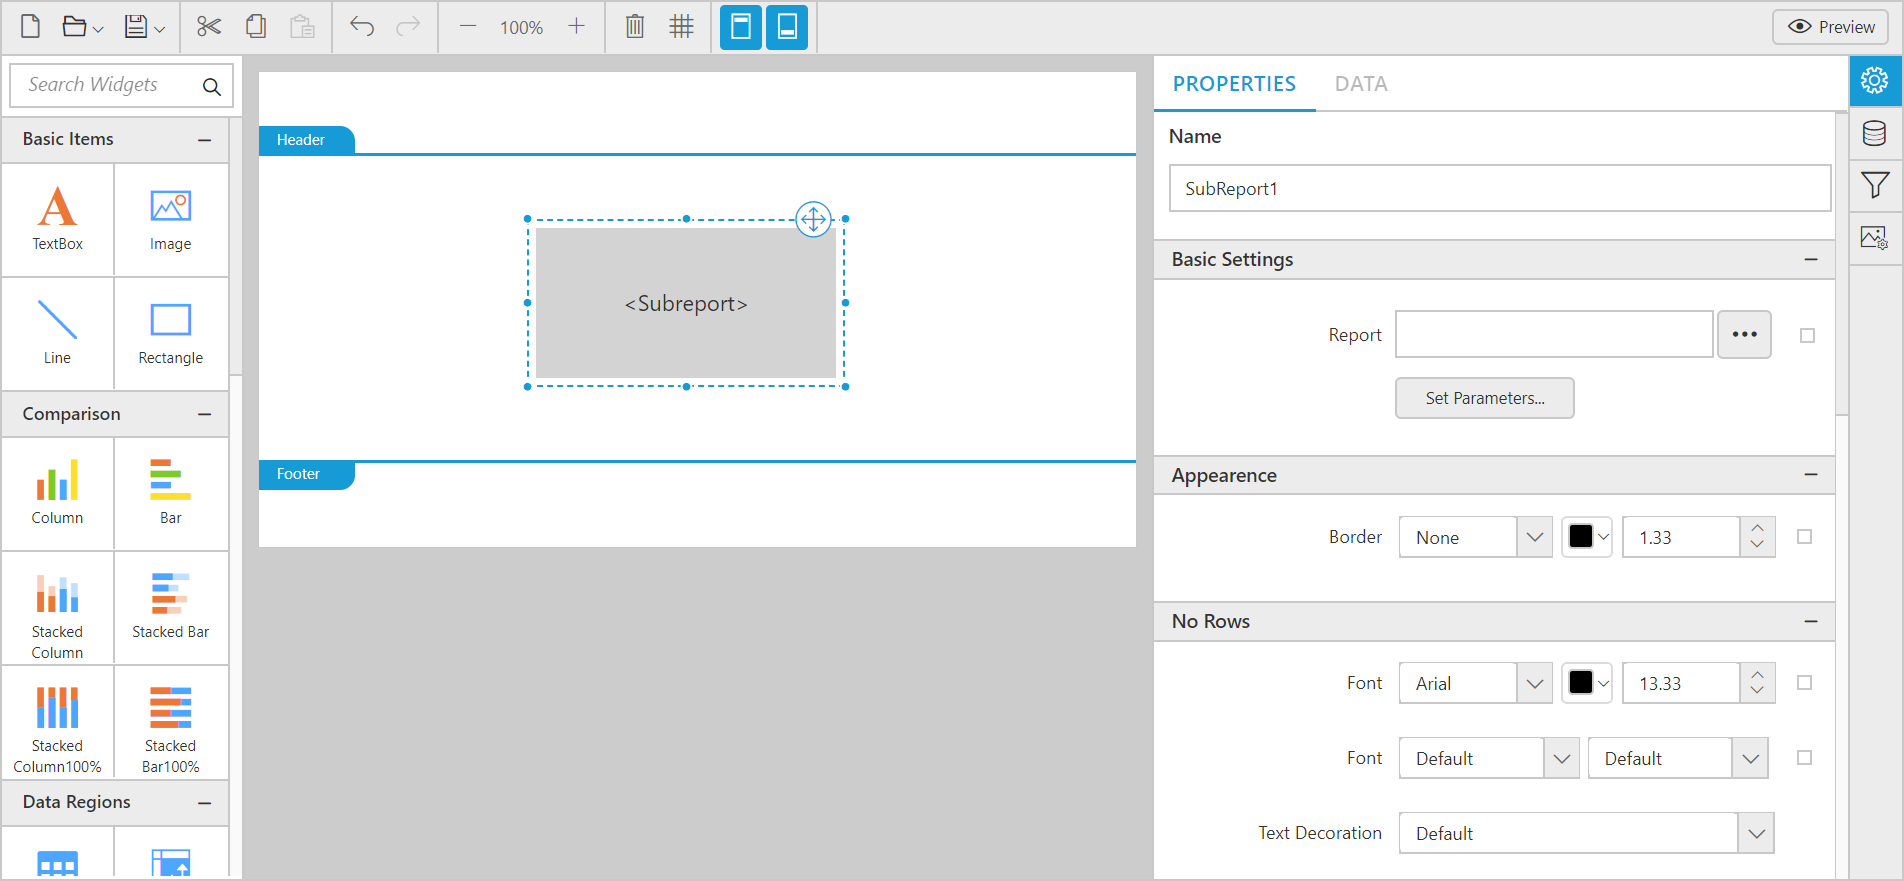Toggle the Border advanced checkbox
The height and width of the screenshot is (881, 1904).
1804,537
